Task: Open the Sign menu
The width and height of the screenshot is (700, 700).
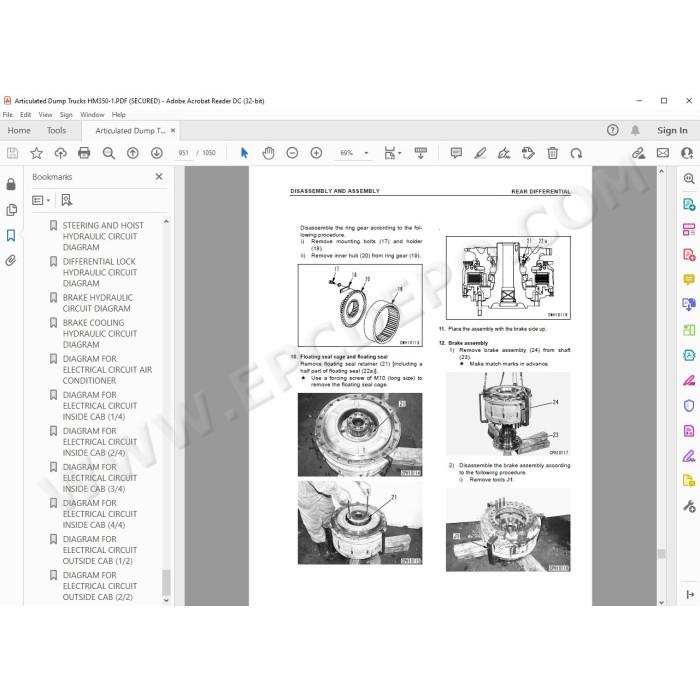Action: tap(66, 115)
